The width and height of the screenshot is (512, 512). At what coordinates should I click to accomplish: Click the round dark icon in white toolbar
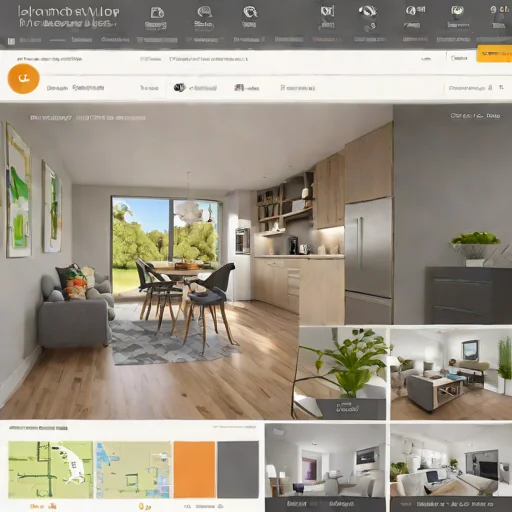[179, 88]
